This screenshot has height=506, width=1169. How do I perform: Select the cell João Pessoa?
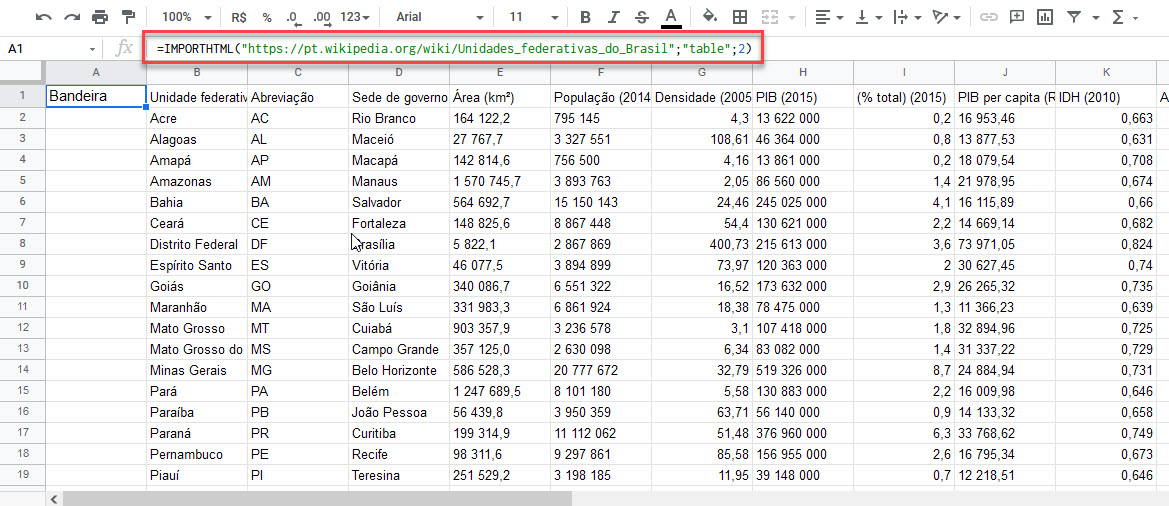399,412
